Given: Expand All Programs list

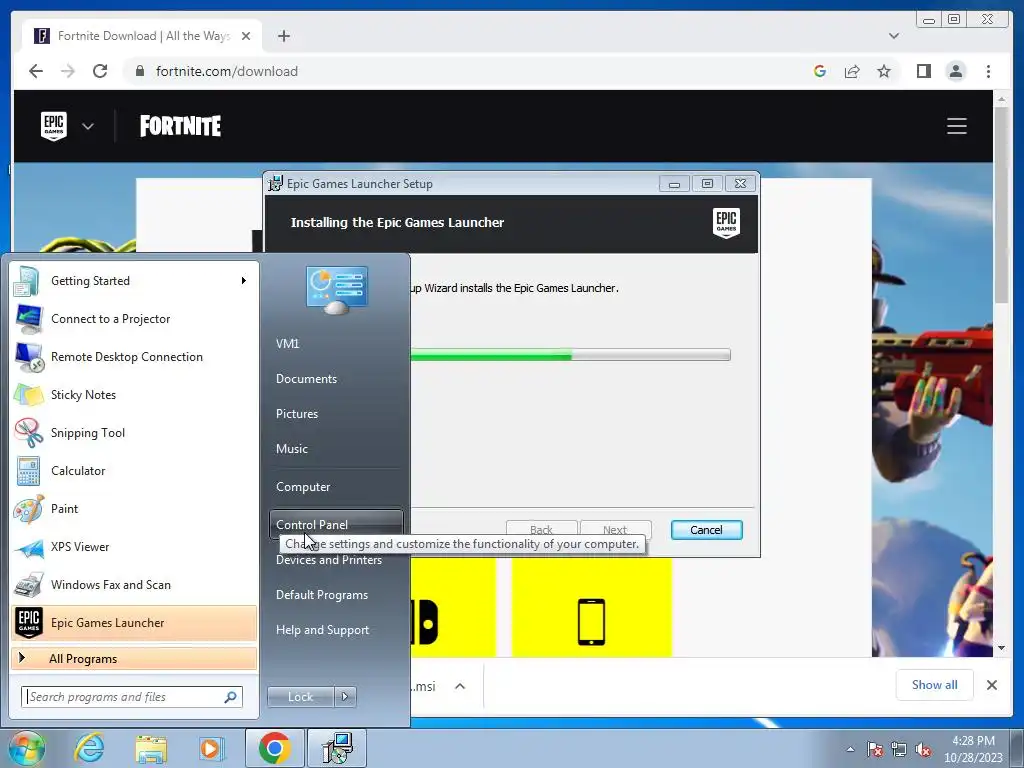Looking at the screenshot, I should pos(134,658).
